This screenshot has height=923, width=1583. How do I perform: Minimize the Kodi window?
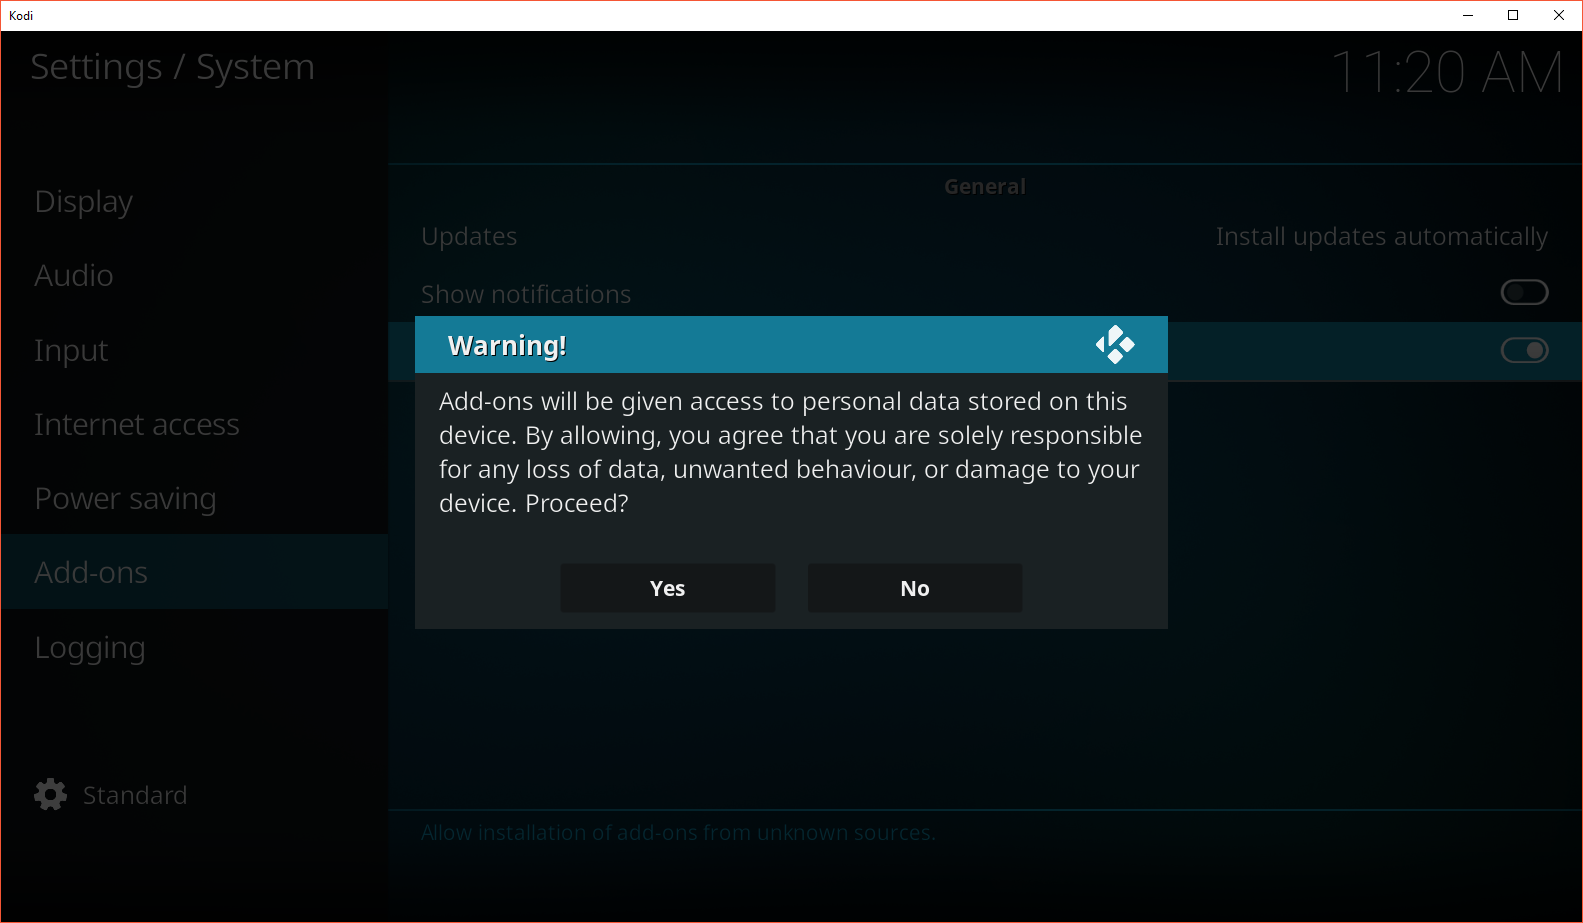click(1468, 15)
